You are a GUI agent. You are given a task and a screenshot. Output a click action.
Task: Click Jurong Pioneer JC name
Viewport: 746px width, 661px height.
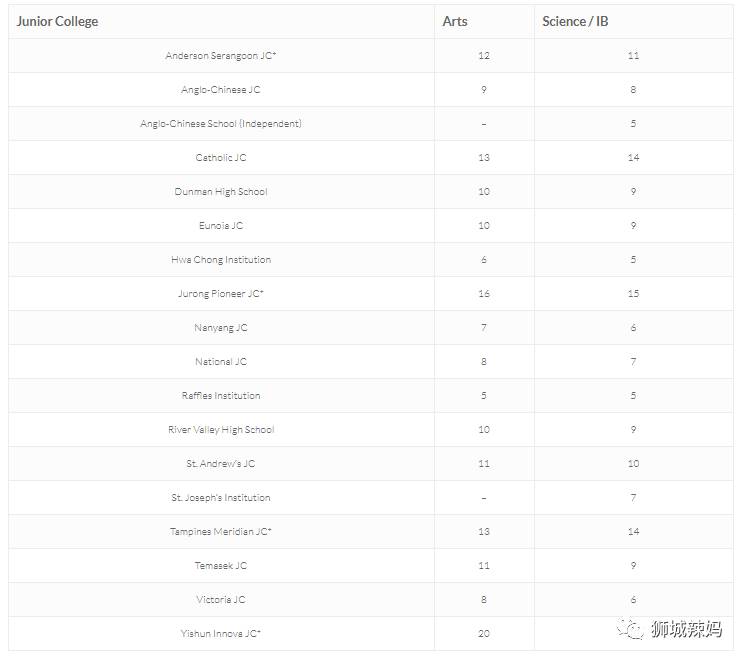tap(221, 294)
